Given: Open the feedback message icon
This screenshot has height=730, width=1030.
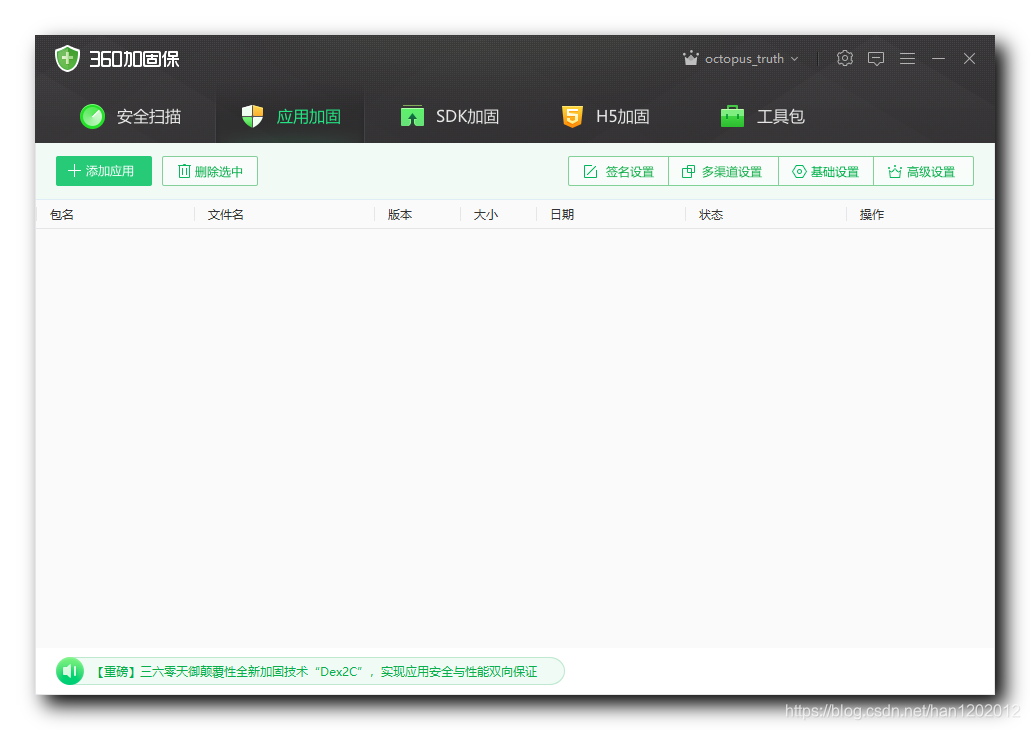Looking at the screenshot, I should 876,58.
